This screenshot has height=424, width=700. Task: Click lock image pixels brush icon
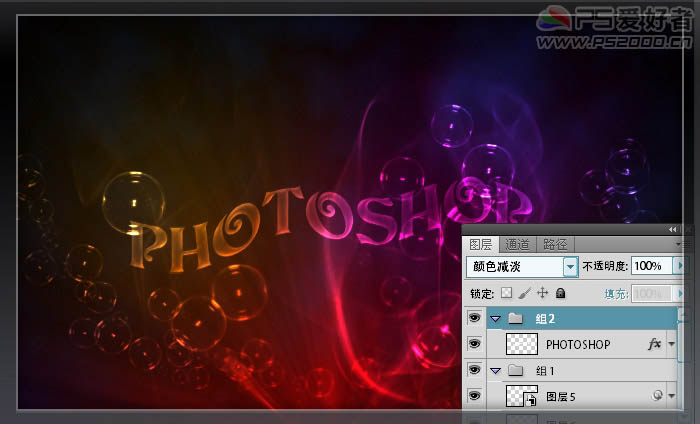click(x=524, y=293)
